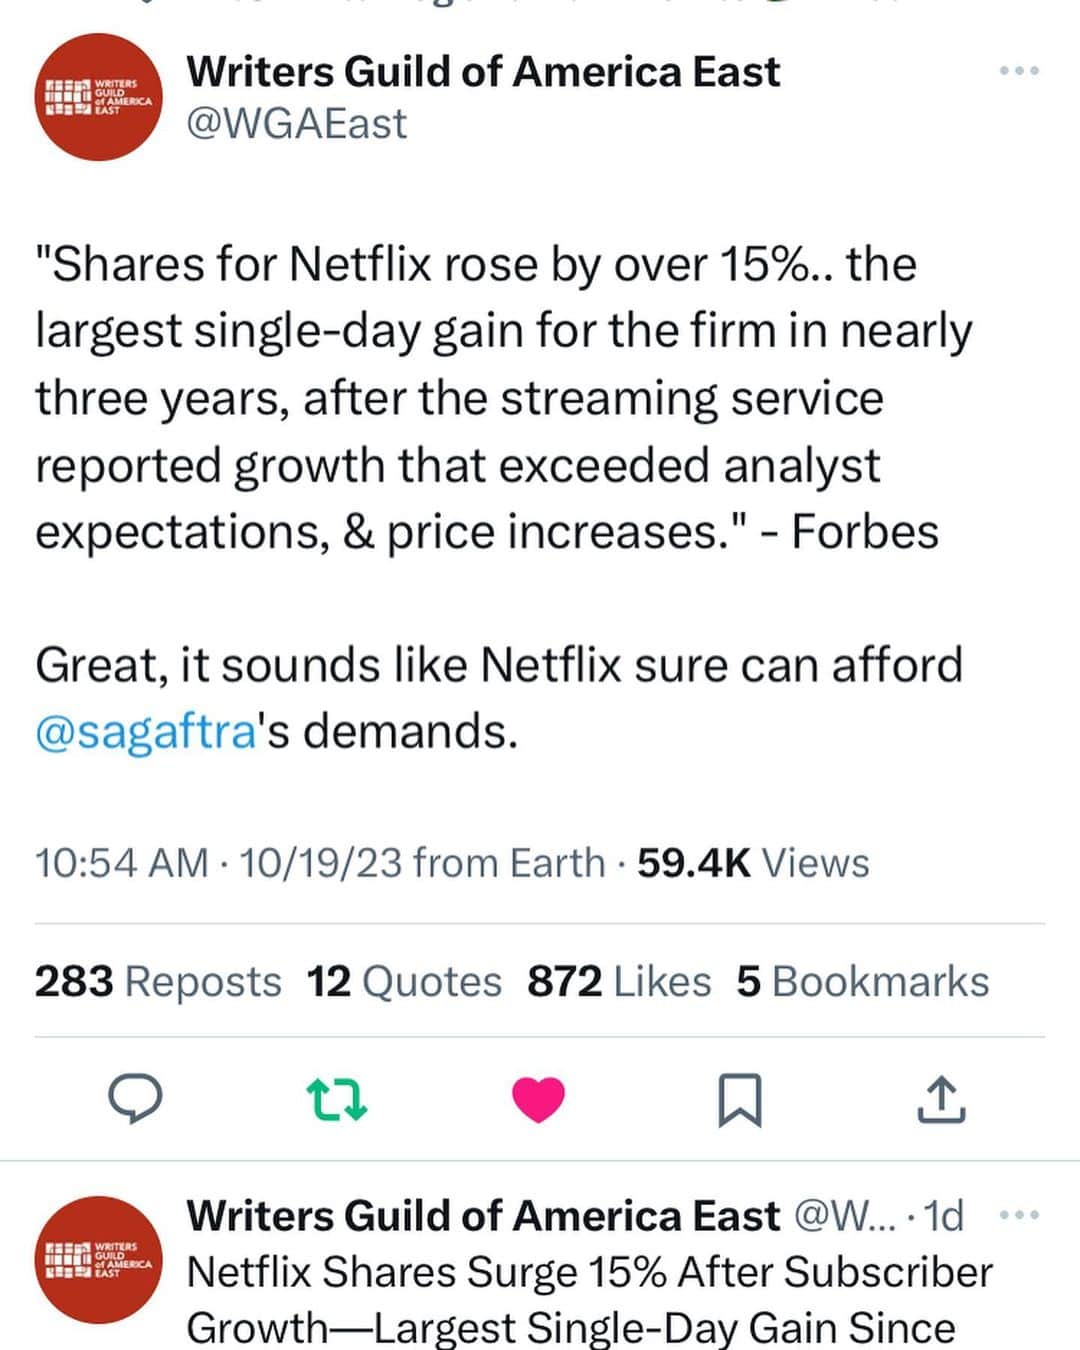1080x1350 pixels.
Task: Tap the reply's Writers Guild avatar
Action: click(98, 1259)
